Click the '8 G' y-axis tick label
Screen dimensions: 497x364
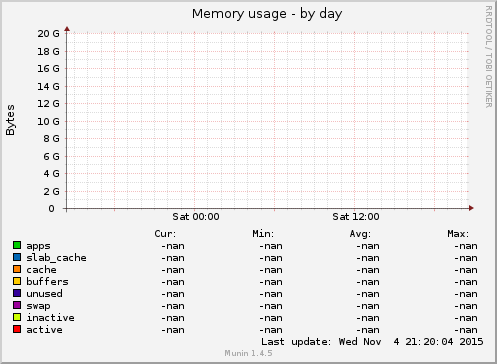(51, 139)
